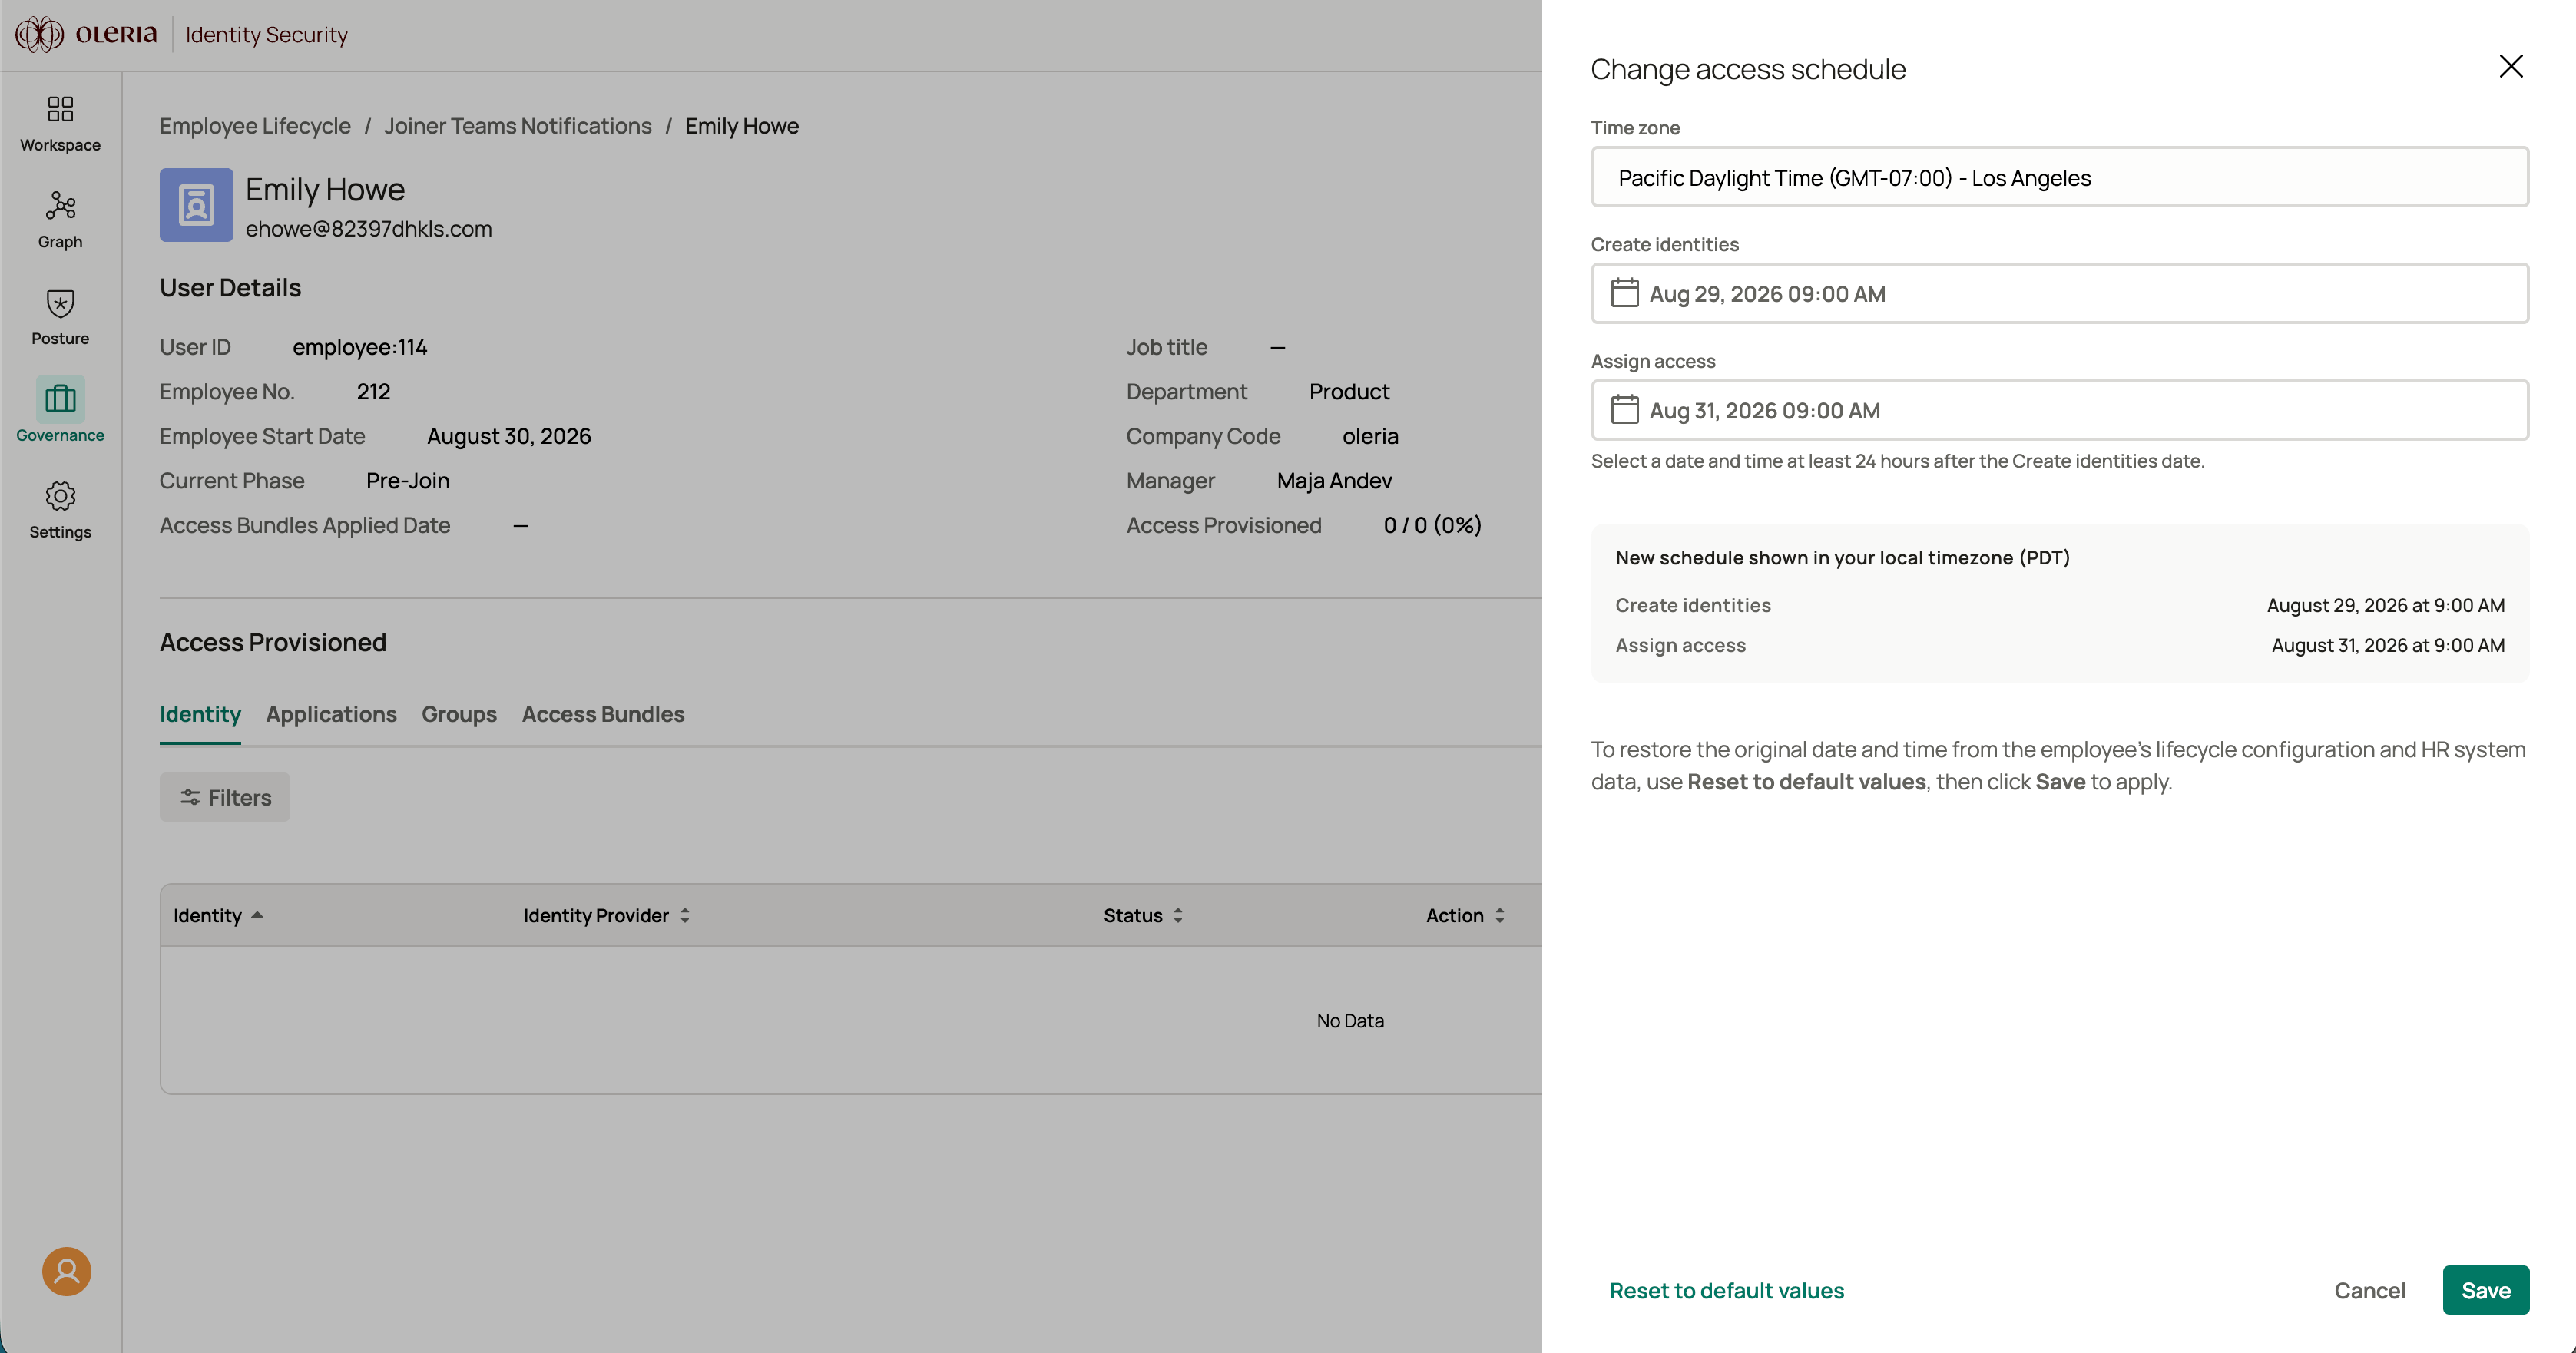
Task: Click the Emily Howe page heading
Action: click(325, 189)
